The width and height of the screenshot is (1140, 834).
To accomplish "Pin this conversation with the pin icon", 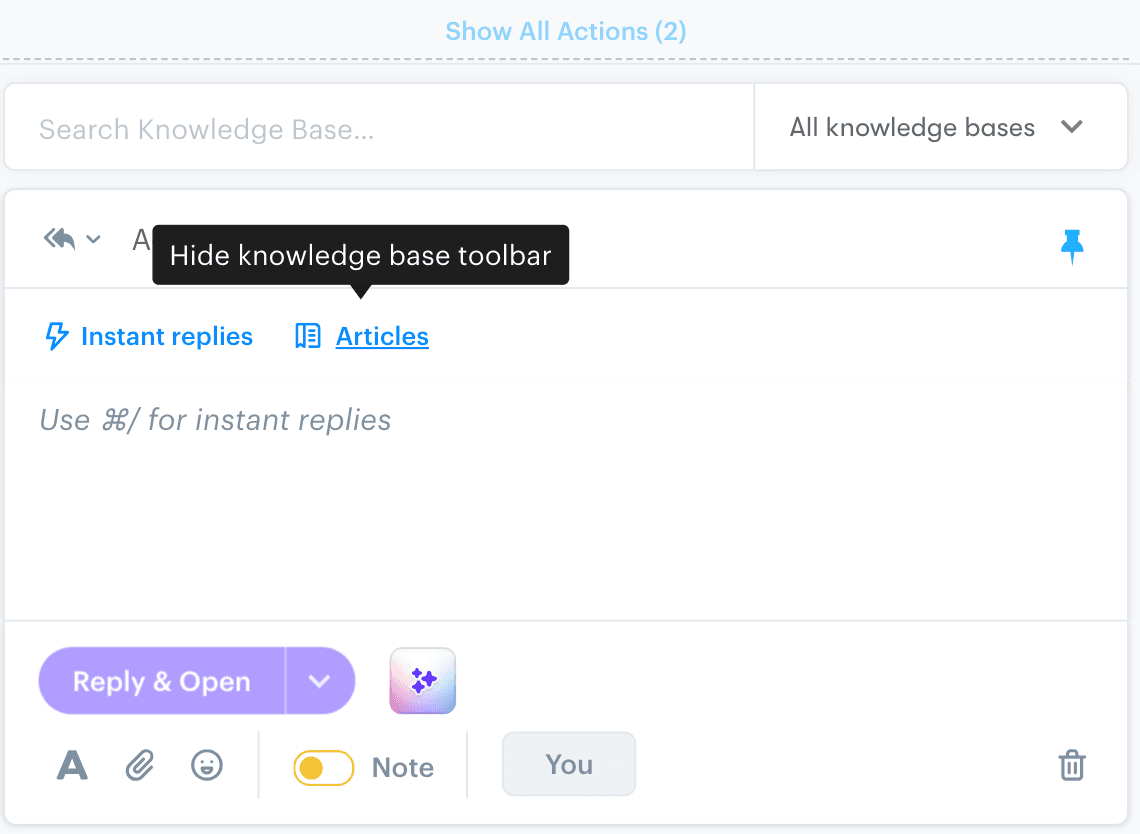I will [x=1072, y=244].
